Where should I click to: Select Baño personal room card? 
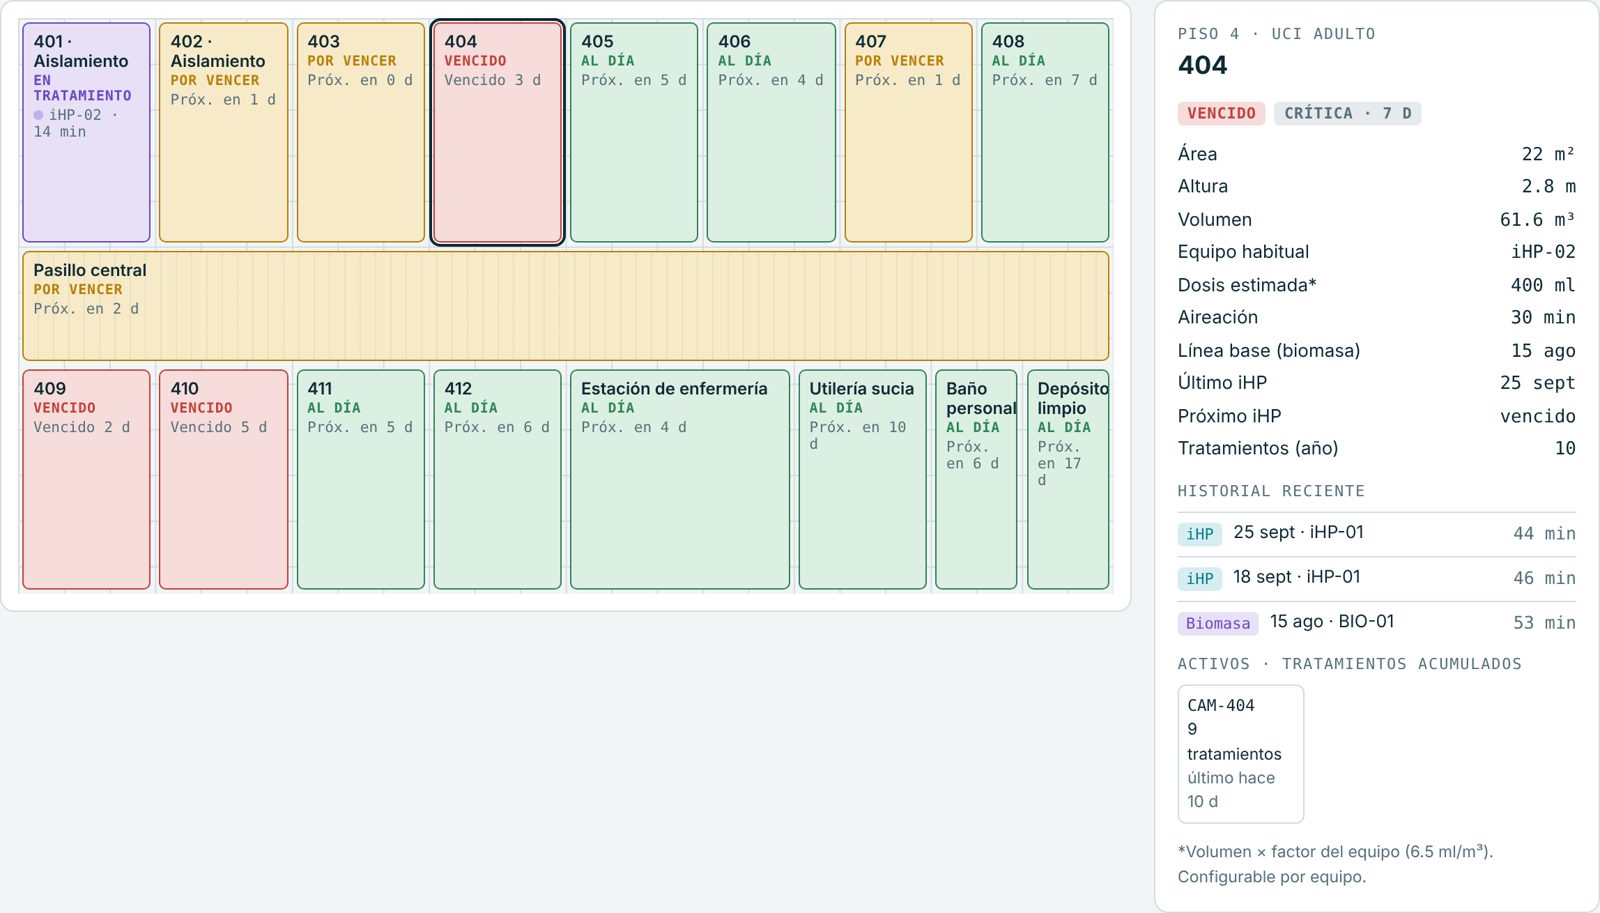(976, 479)
